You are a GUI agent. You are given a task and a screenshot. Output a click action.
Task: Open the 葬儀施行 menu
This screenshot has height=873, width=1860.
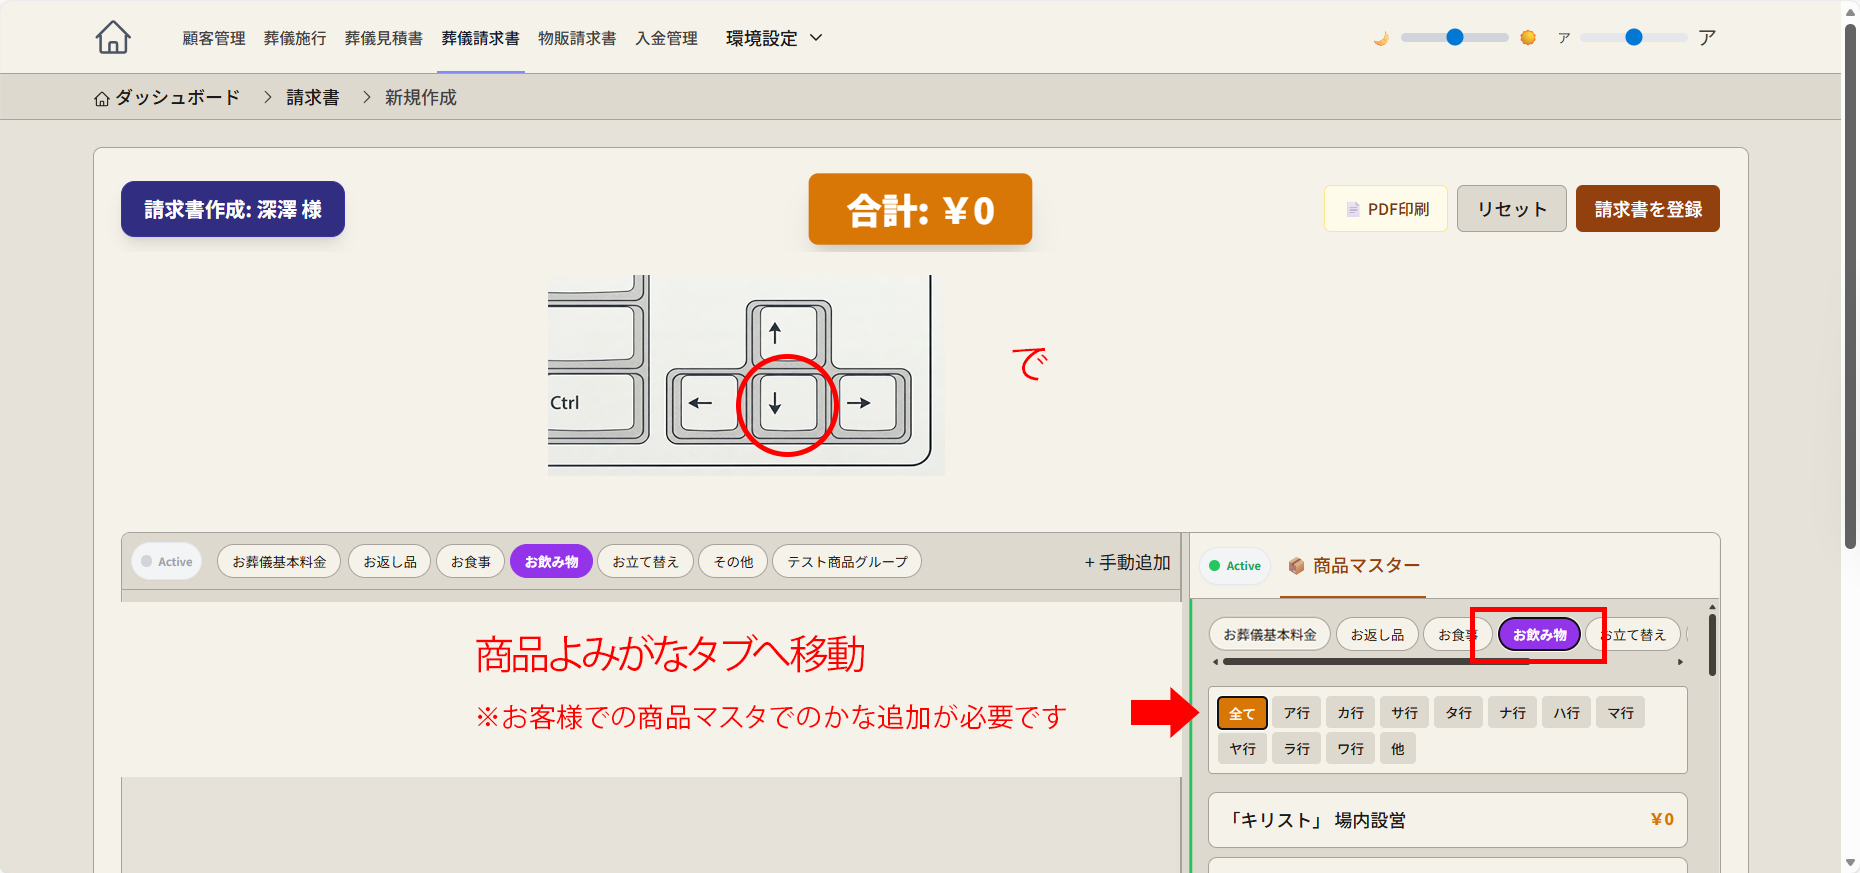point(295,38)
